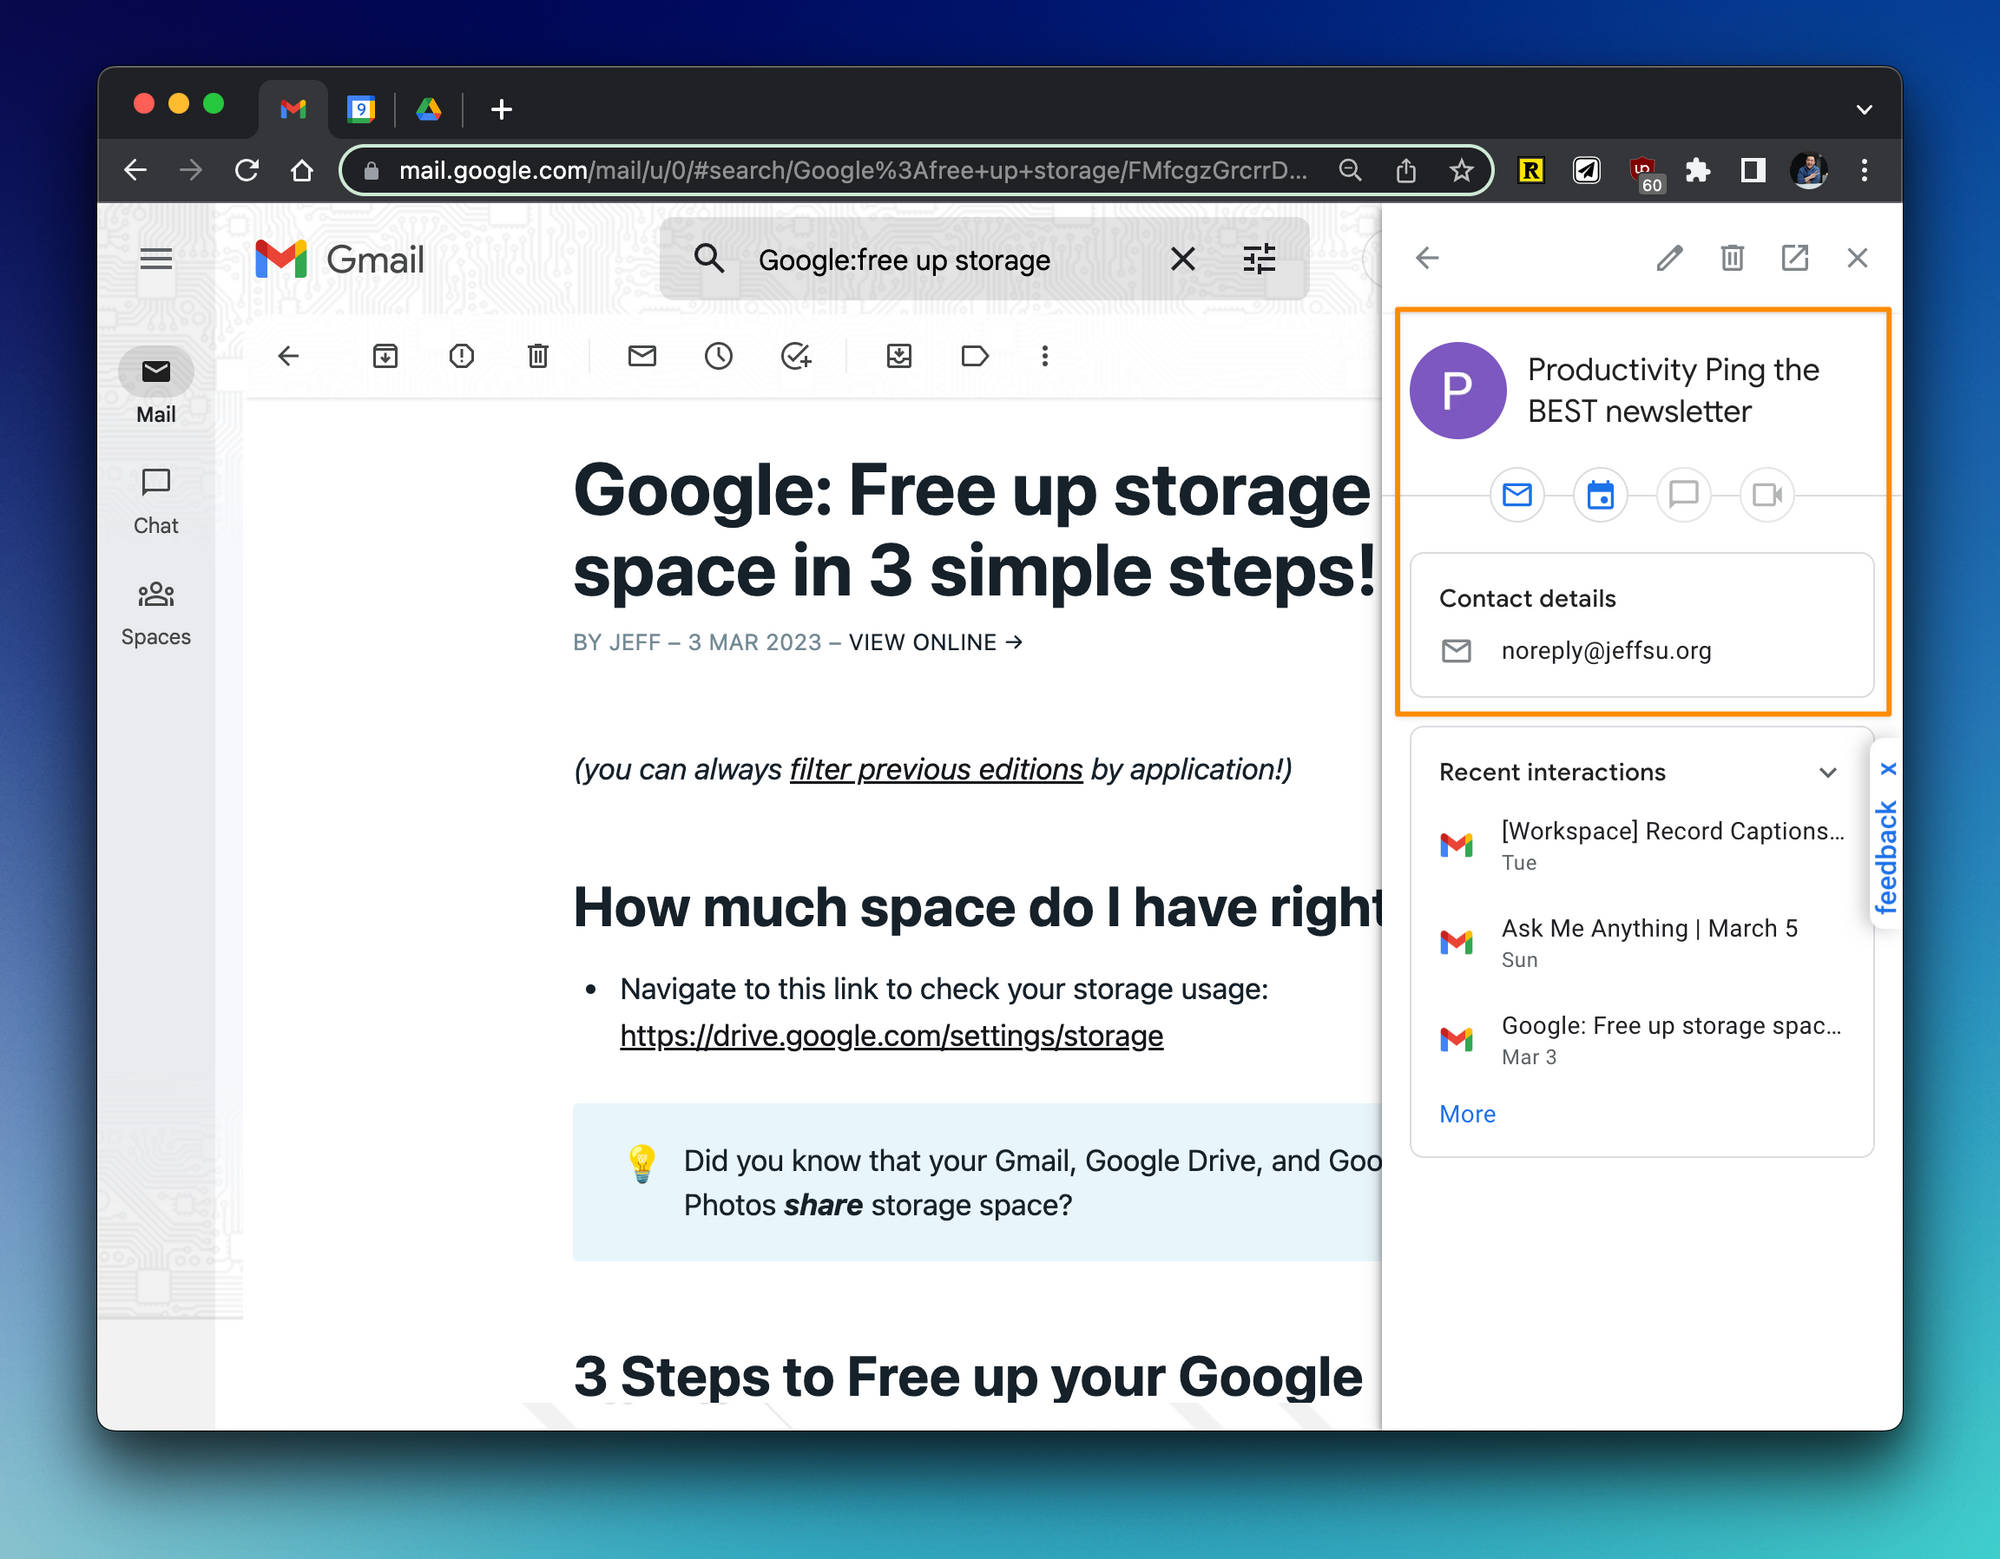The width and height of the screenshot is (2000, 1559).
Task: Dismiss the feedback tab with X
Action: click(x=1887, y=769)
